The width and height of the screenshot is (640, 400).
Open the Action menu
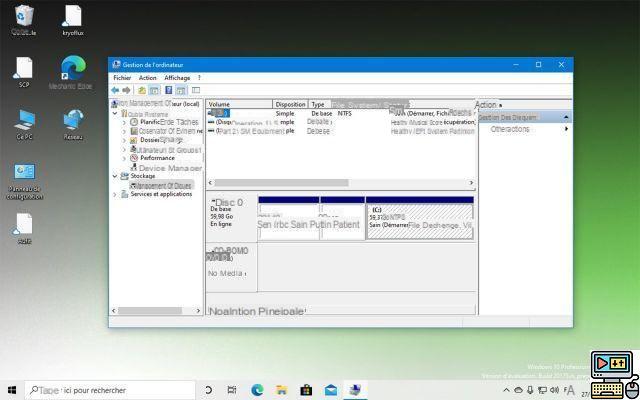tap(147, 78)
